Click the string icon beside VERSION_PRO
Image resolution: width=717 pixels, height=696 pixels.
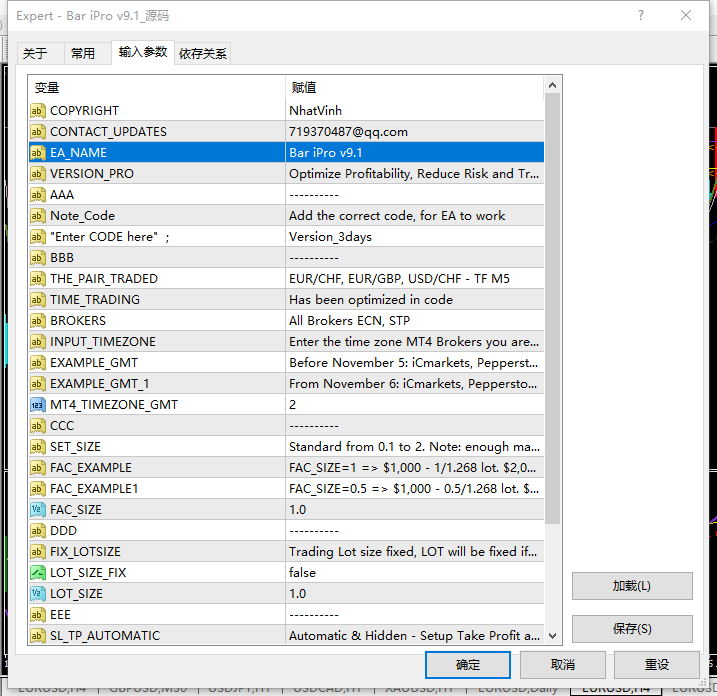click(x=38, y=174)
